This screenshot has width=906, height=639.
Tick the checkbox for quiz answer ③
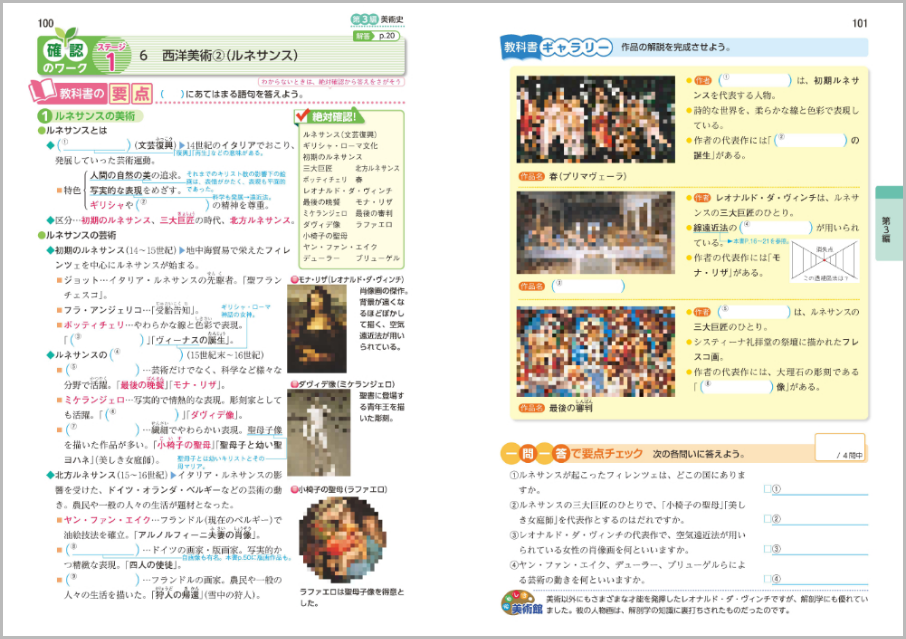(x=768, y=549)
